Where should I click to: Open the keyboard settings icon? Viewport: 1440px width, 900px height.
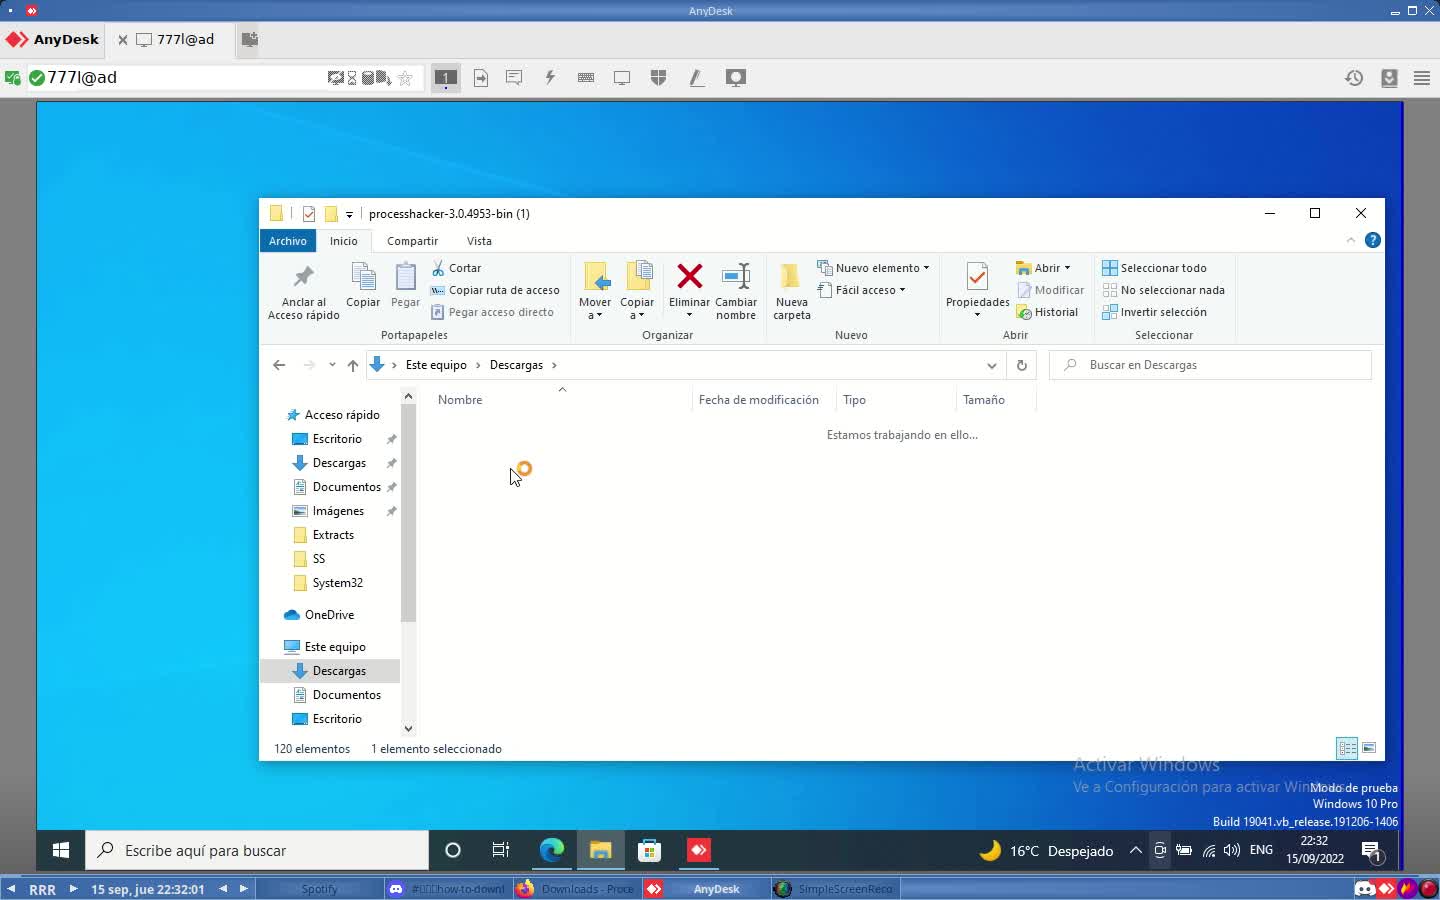pyautogui.click(x=587, y=78)
